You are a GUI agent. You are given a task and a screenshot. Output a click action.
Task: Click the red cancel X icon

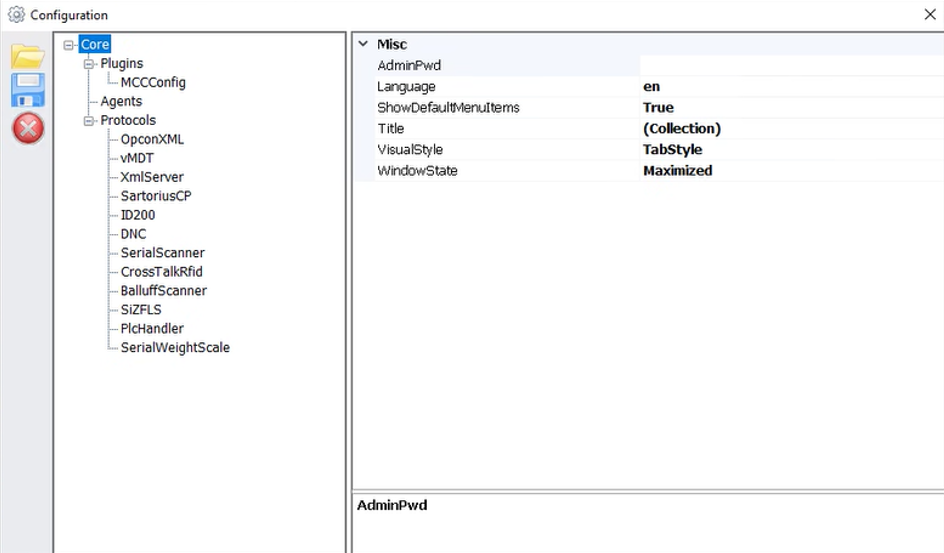(x=27, y=127)
